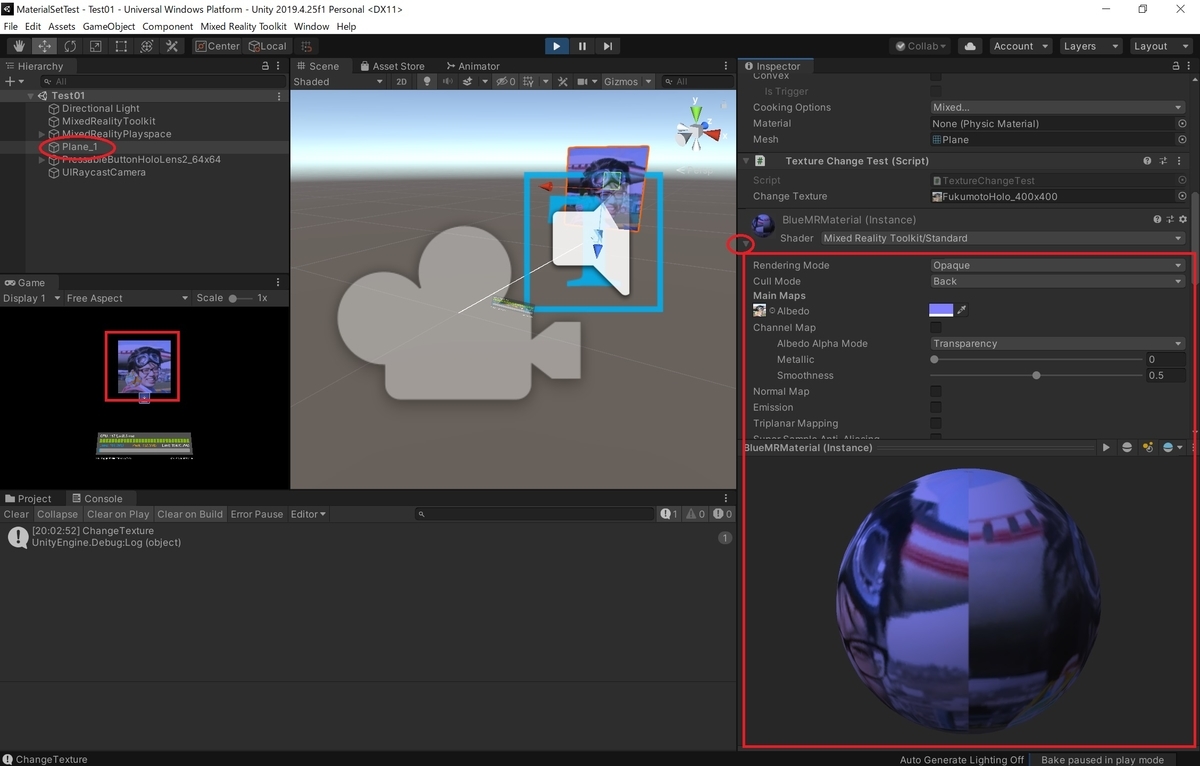Stop play mode with the Play button
Viewport: 1200px width, 766px height.
pos(557,46)
